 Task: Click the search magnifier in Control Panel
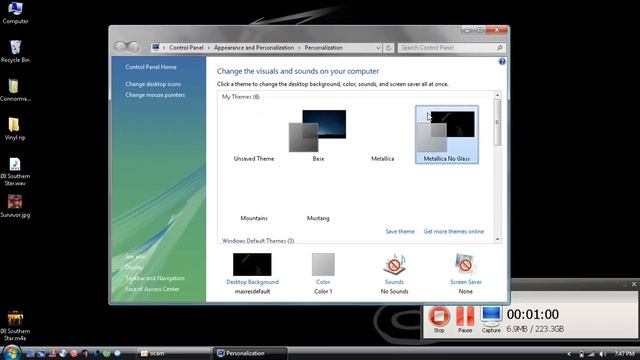coord(500,48)
